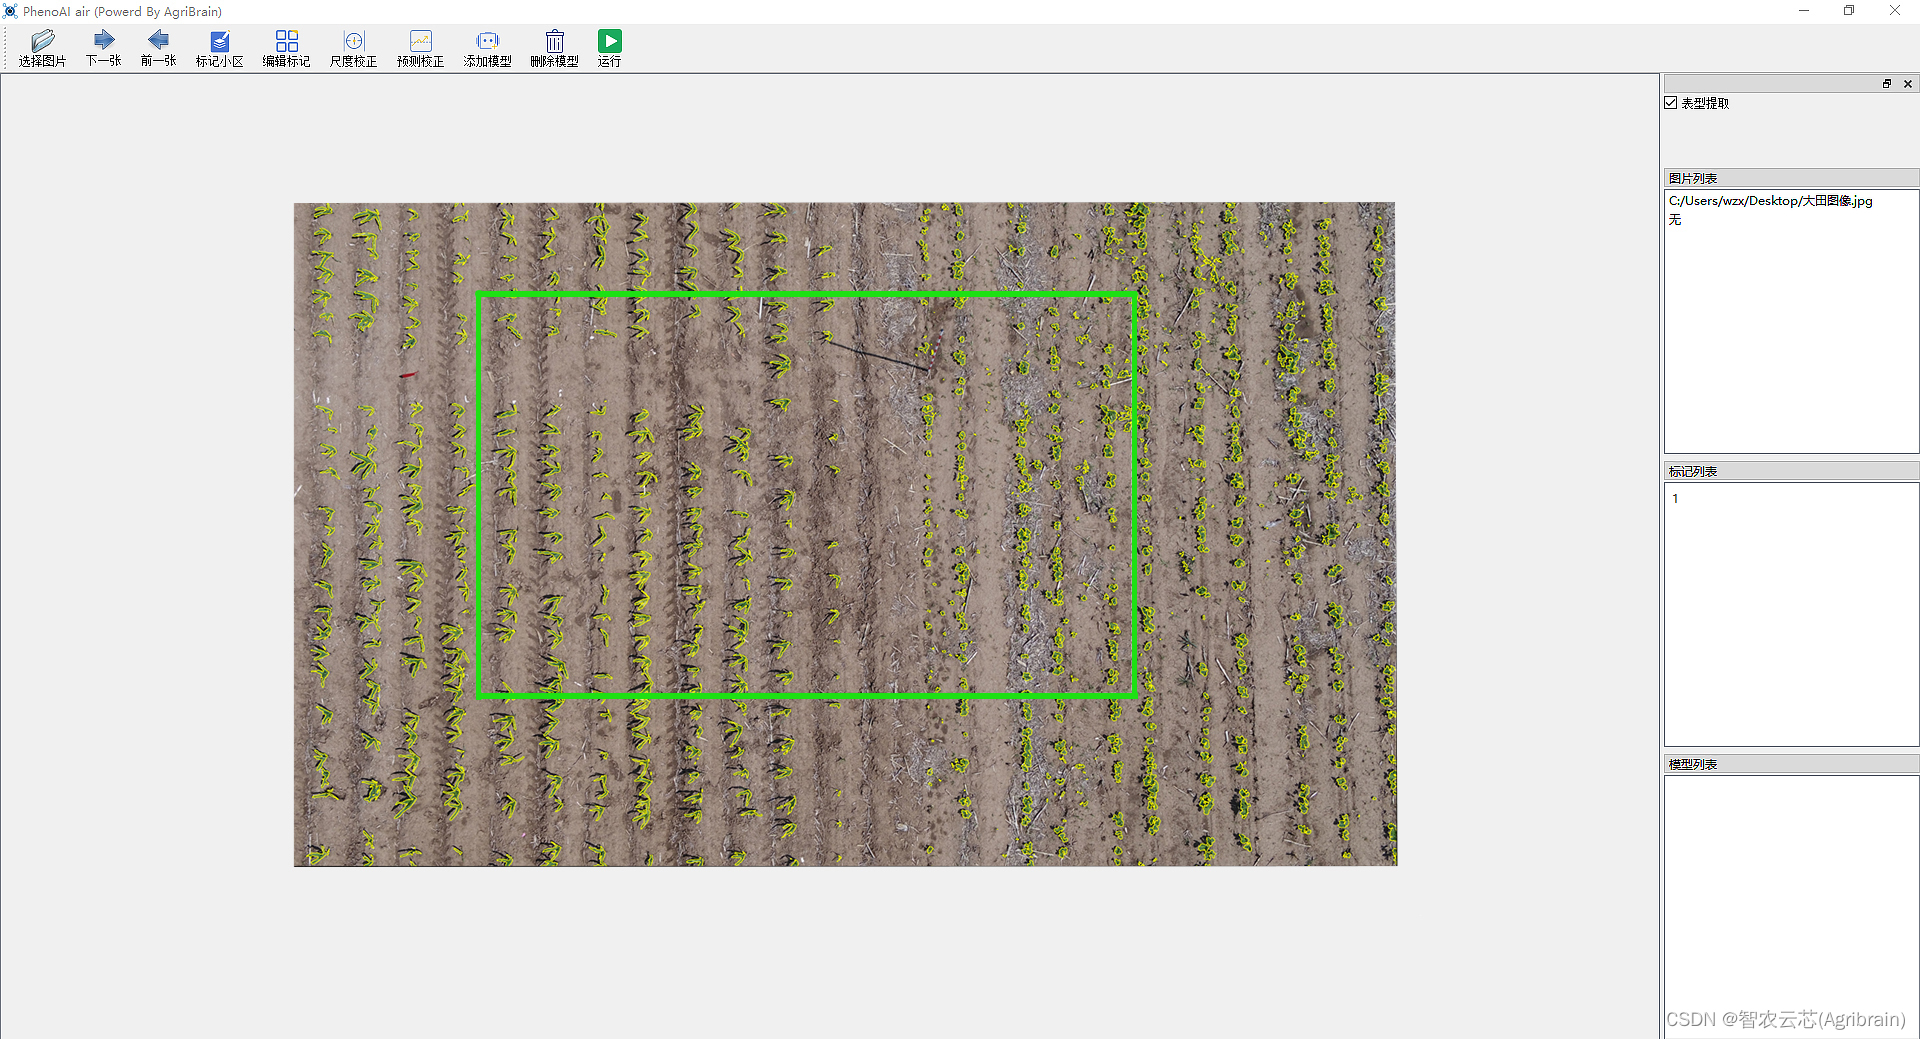Go to previous image with 前一张
The width and height of the screenshot is (1920, 1039).
tap(158, 48)
